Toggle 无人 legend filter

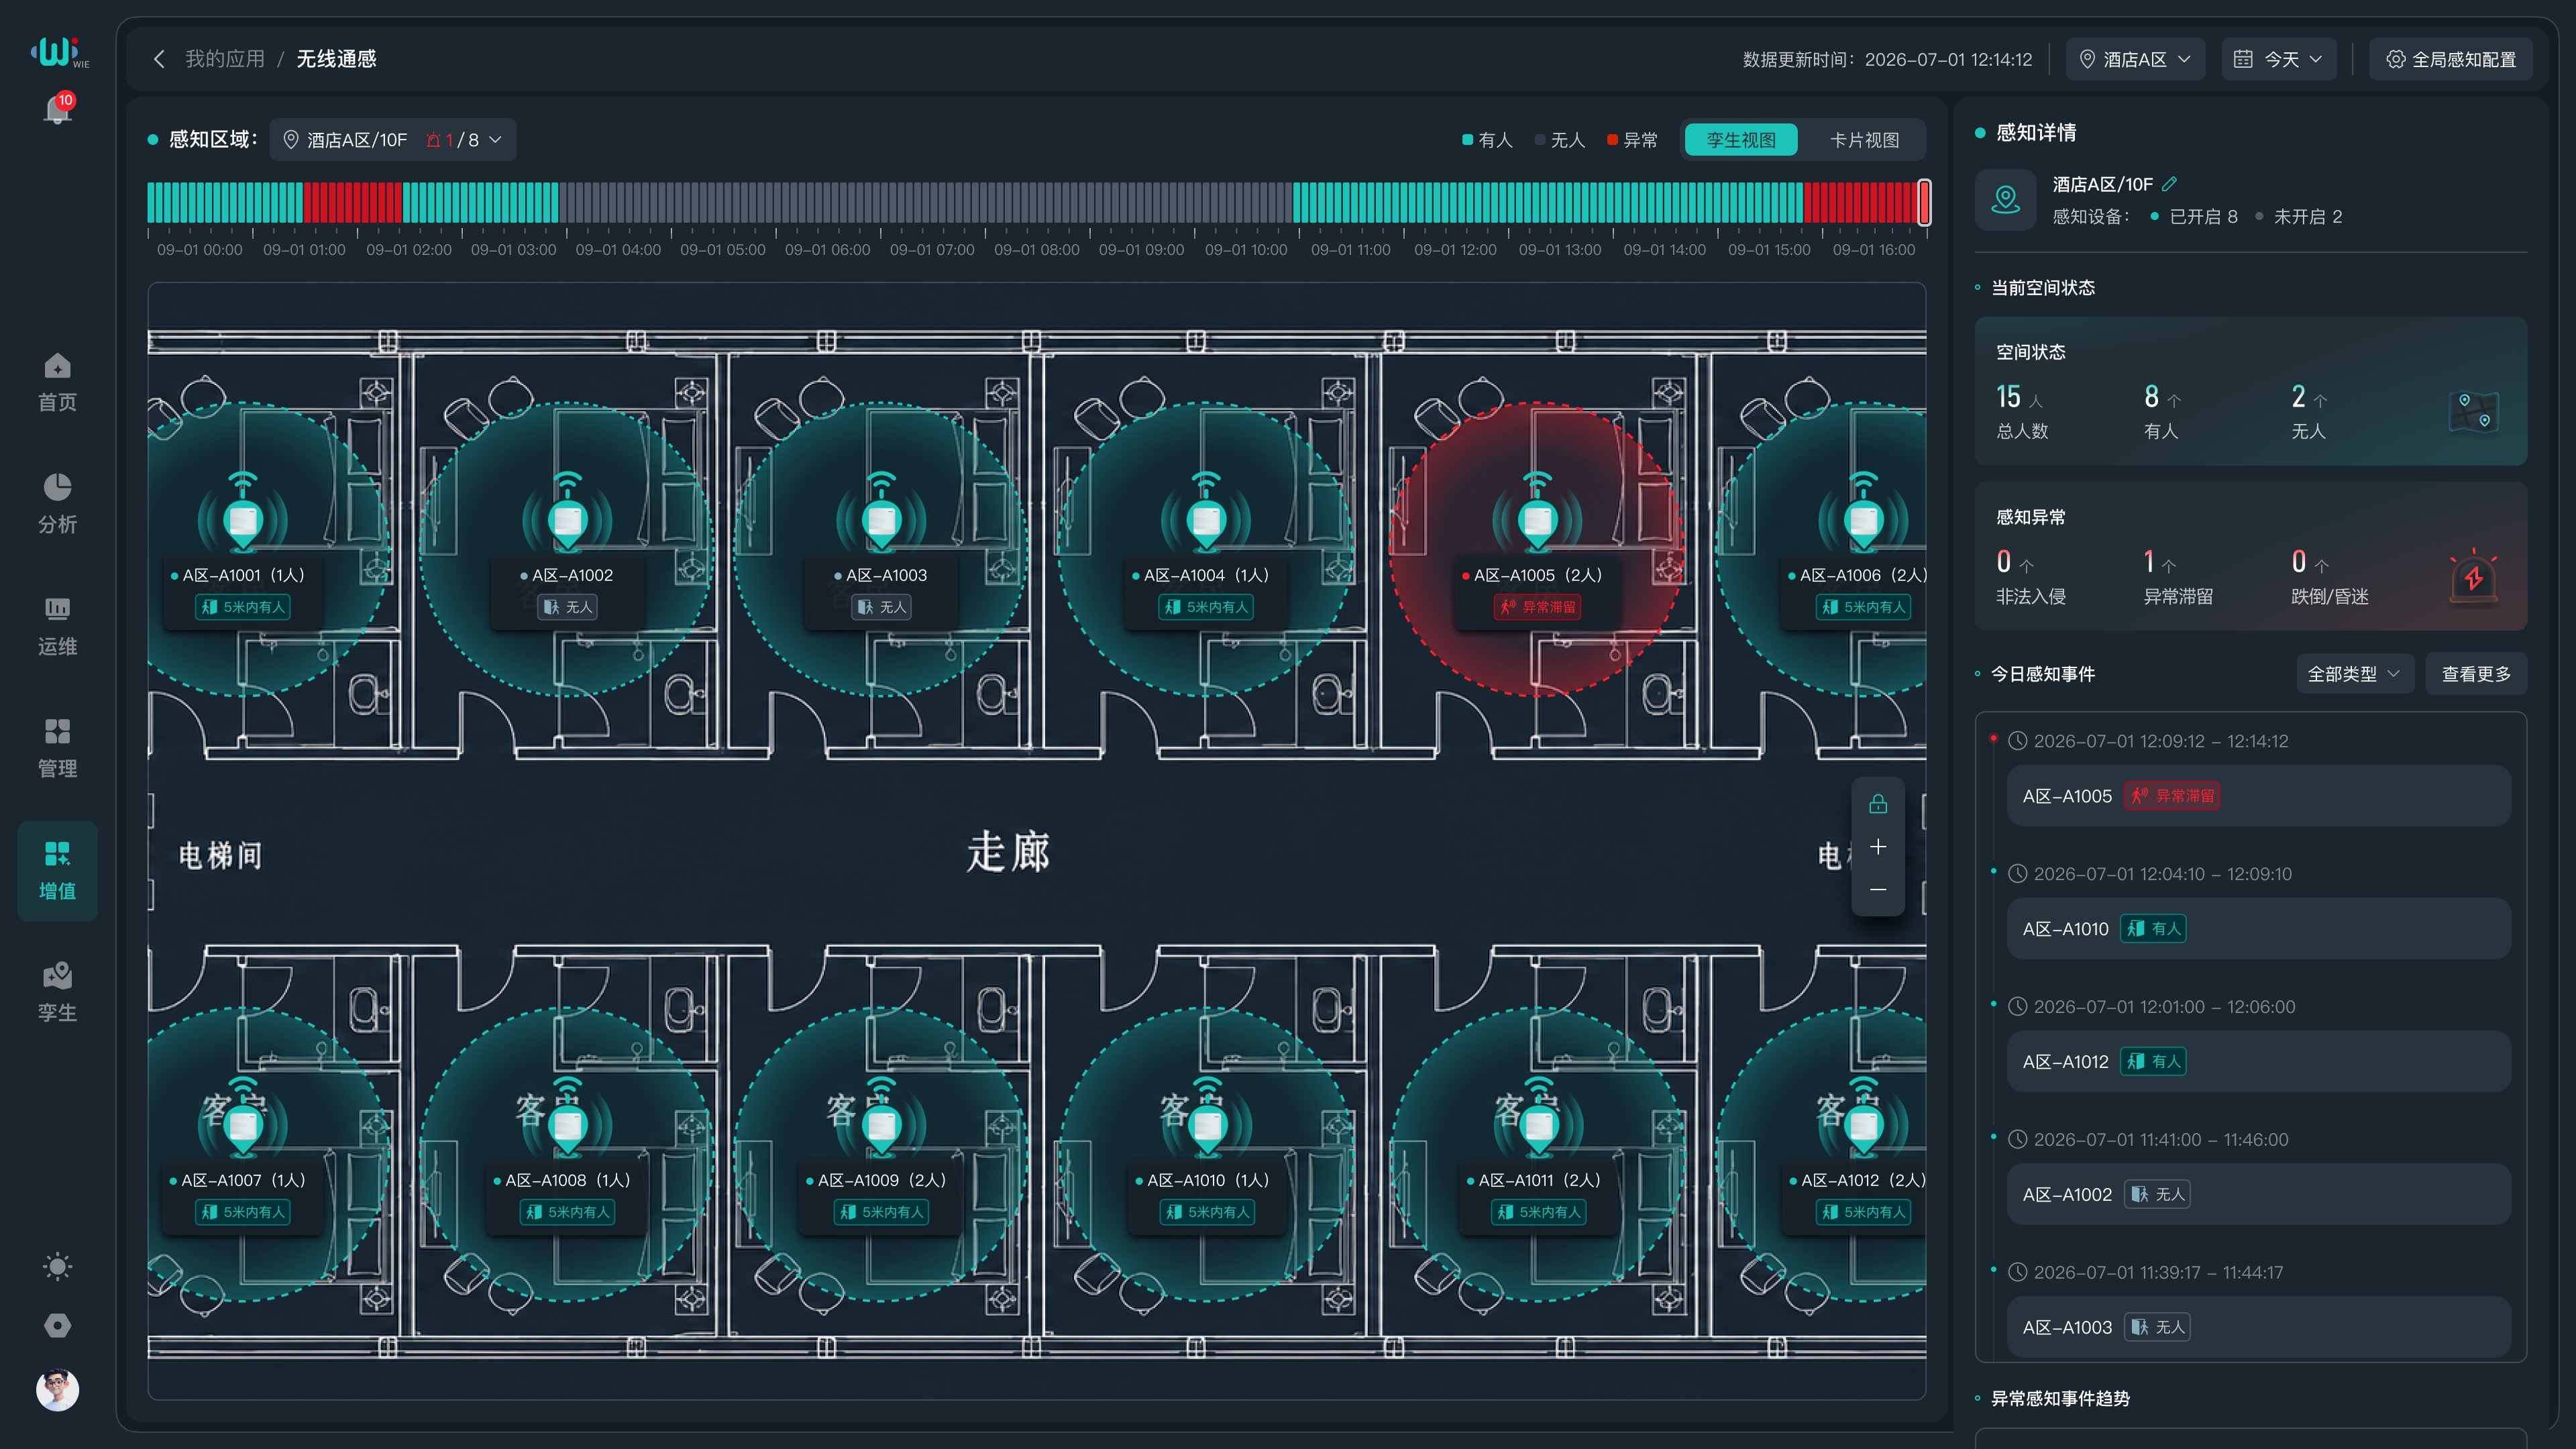point(1560,140)
